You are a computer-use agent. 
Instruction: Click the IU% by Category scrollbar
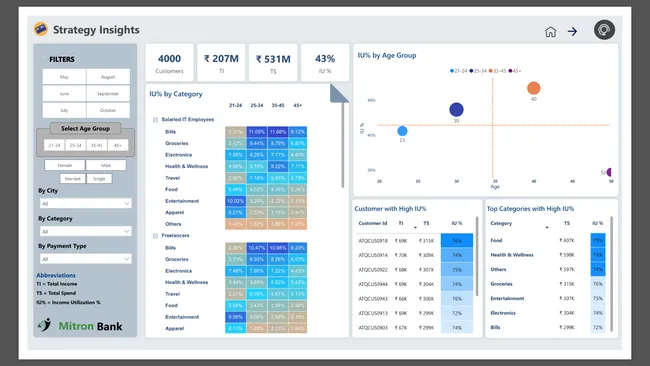[x=343, y=145]
